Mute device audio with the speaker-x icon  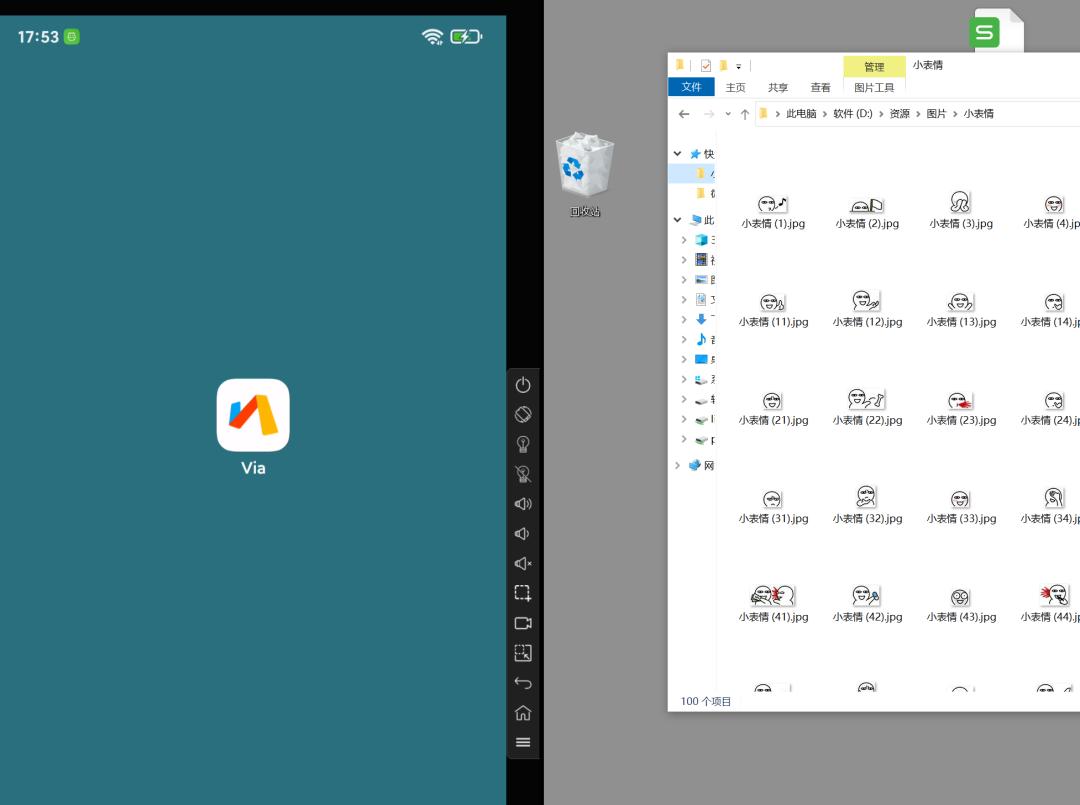(522, 564)
